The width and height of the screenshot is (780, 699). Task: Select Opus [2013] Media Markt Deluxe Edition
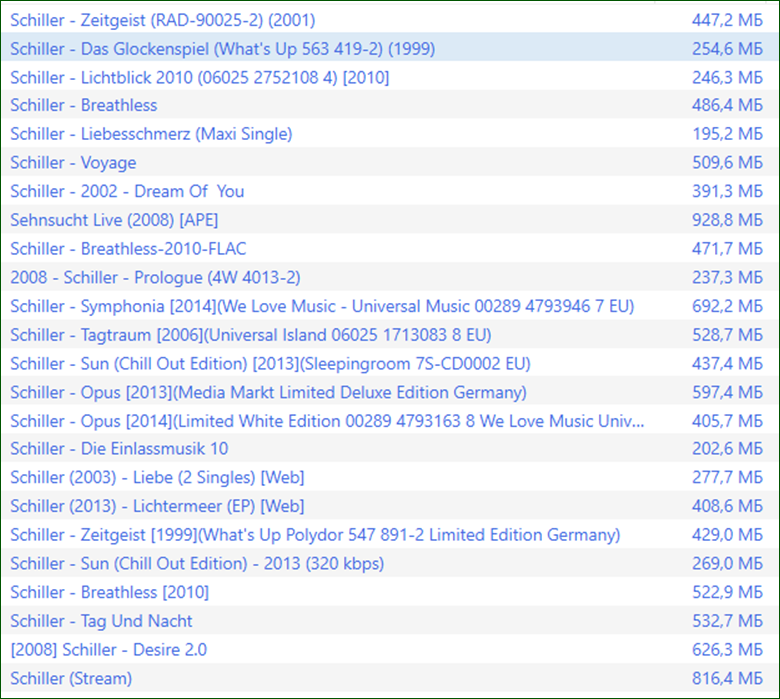click(x=268, y=393)
